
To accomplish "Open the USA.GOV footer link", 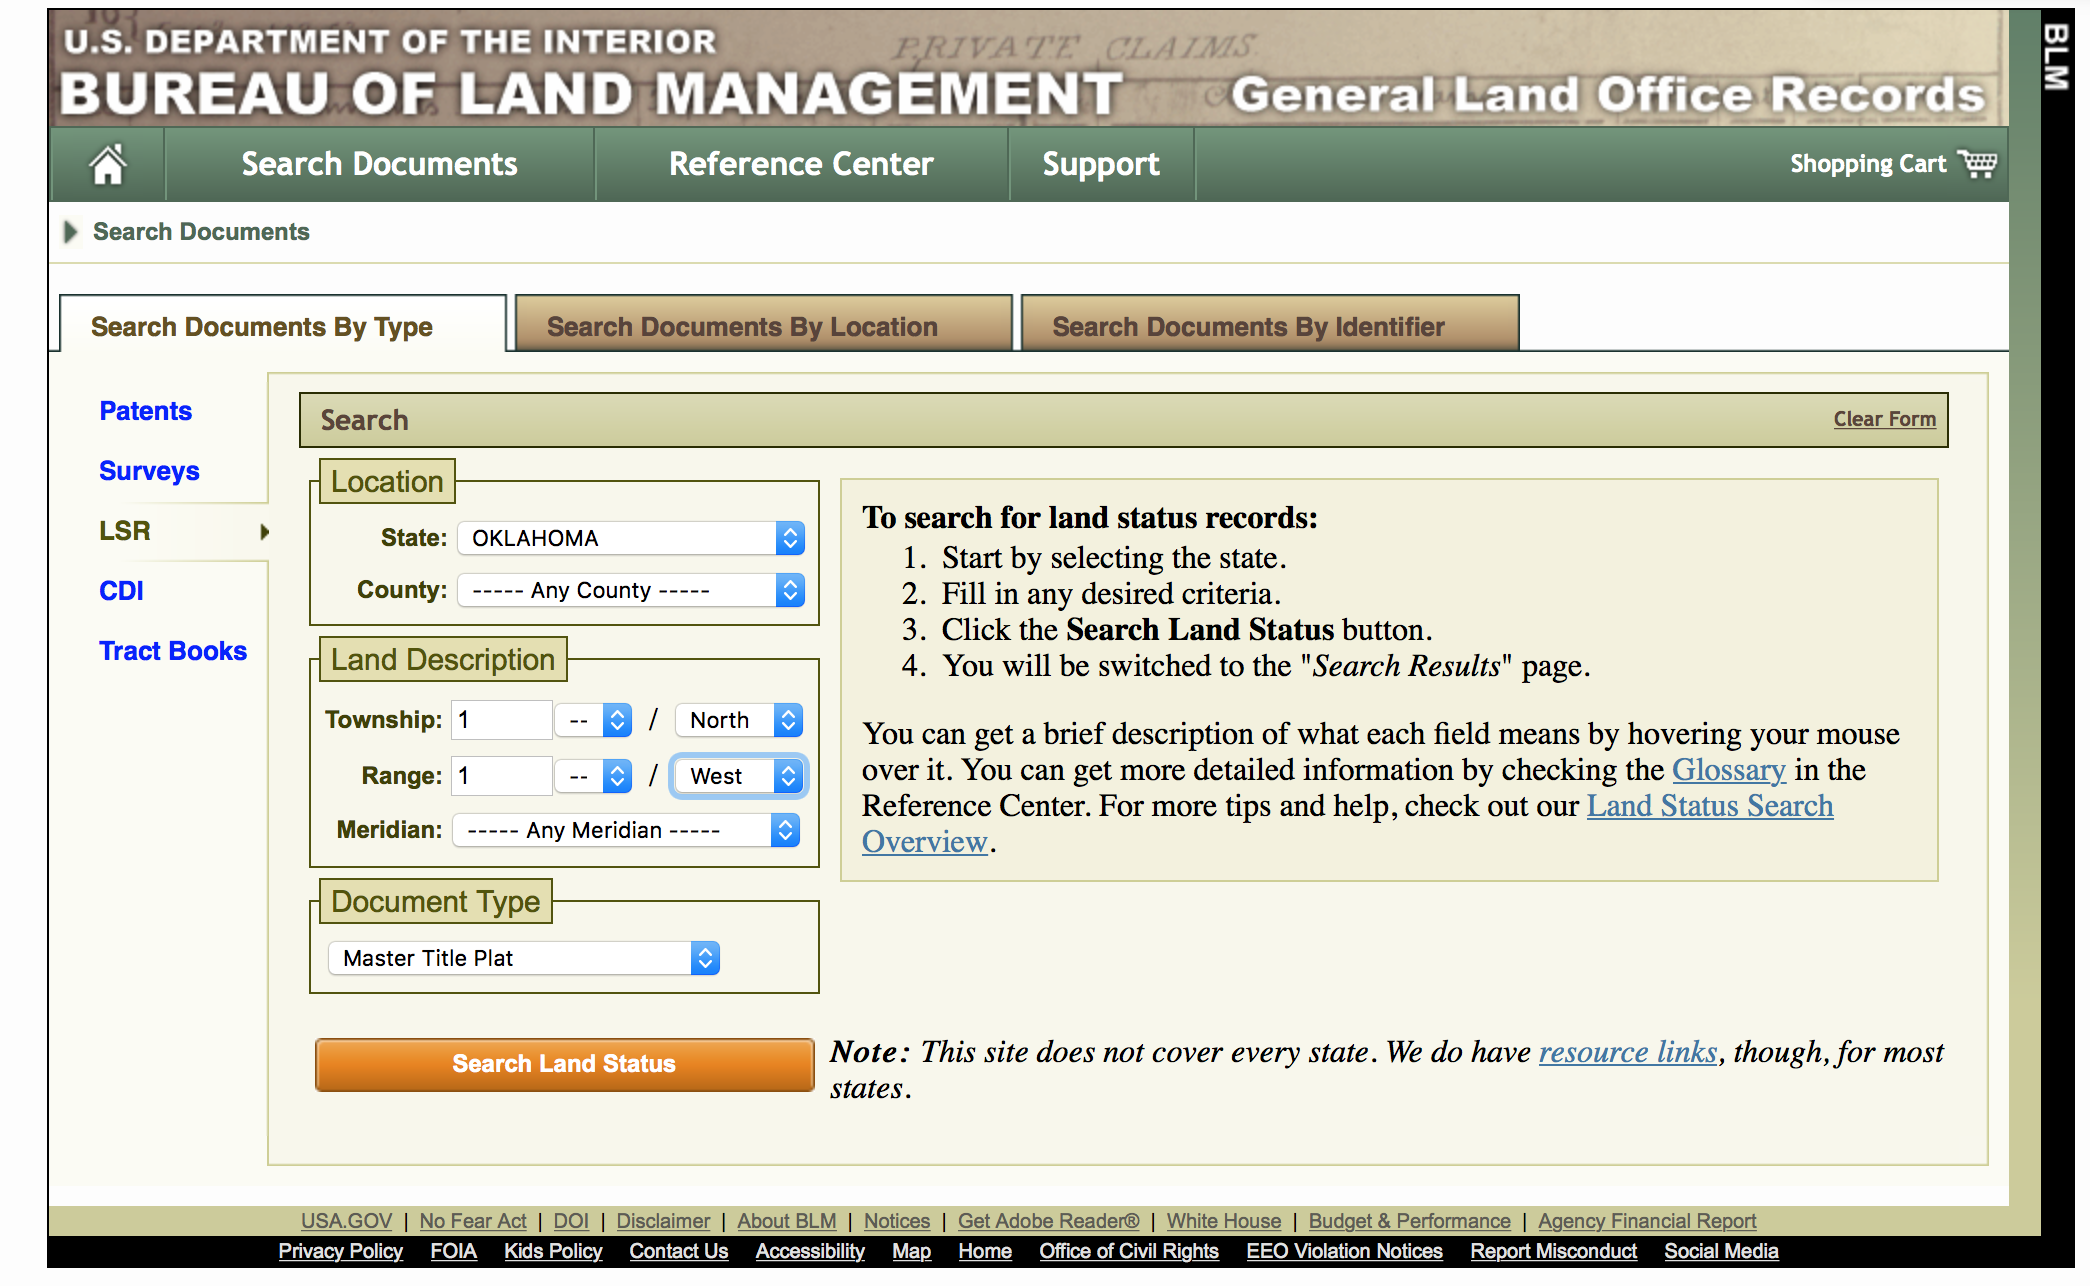I will [346, 1221].
